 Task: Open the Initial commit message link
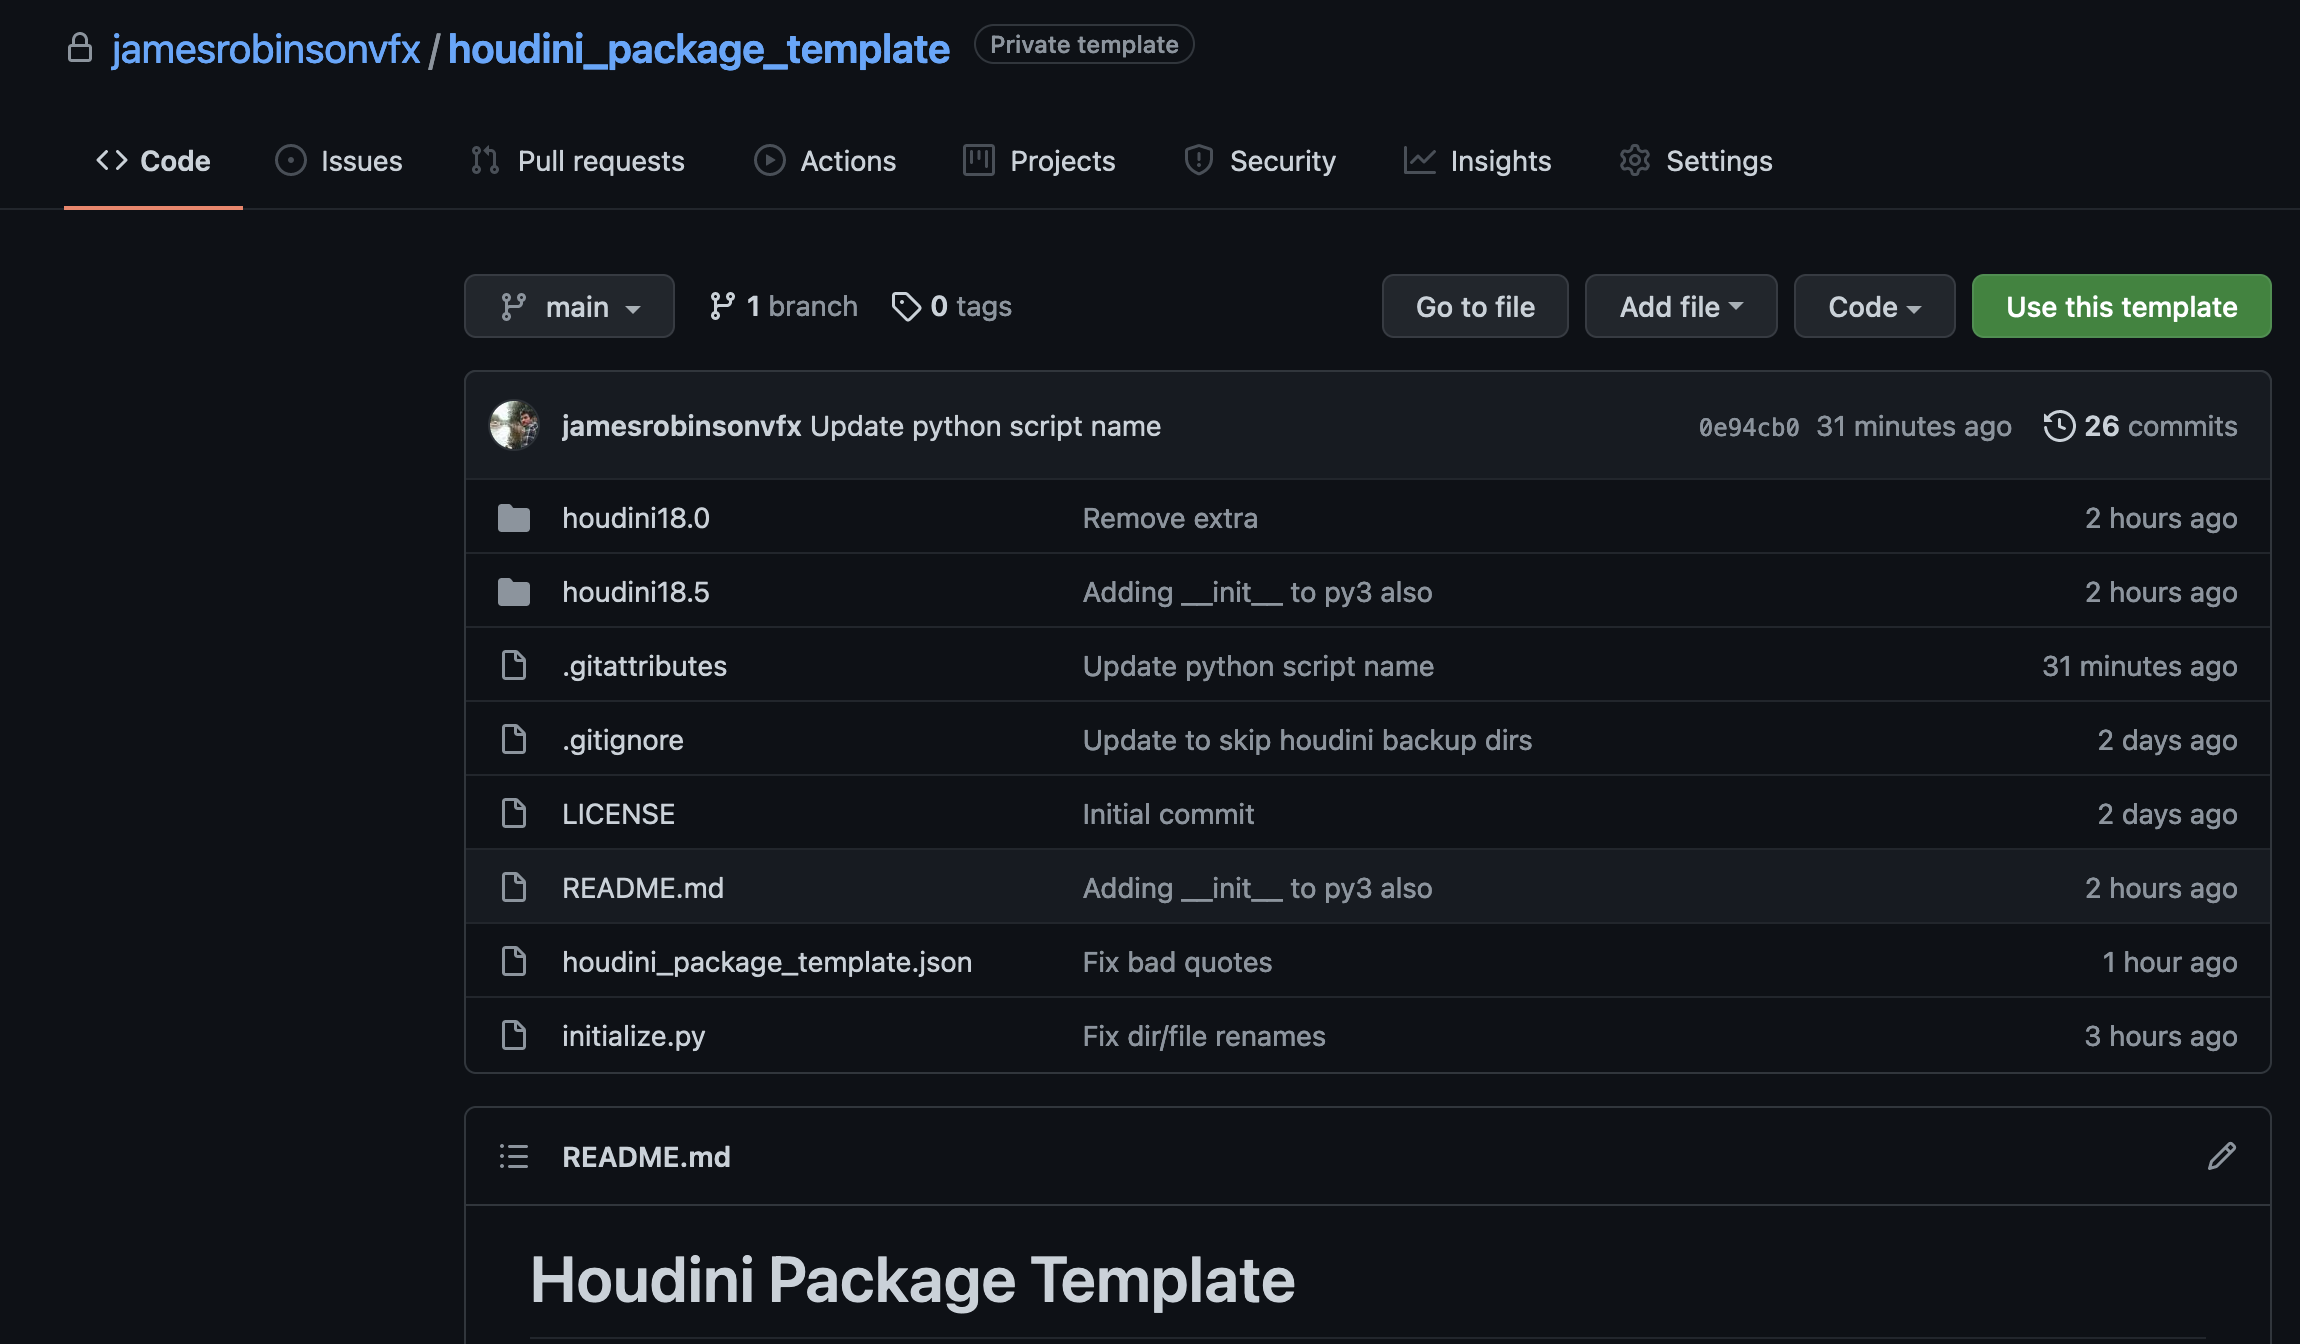pyautogui.click(x=1168, y=814)
